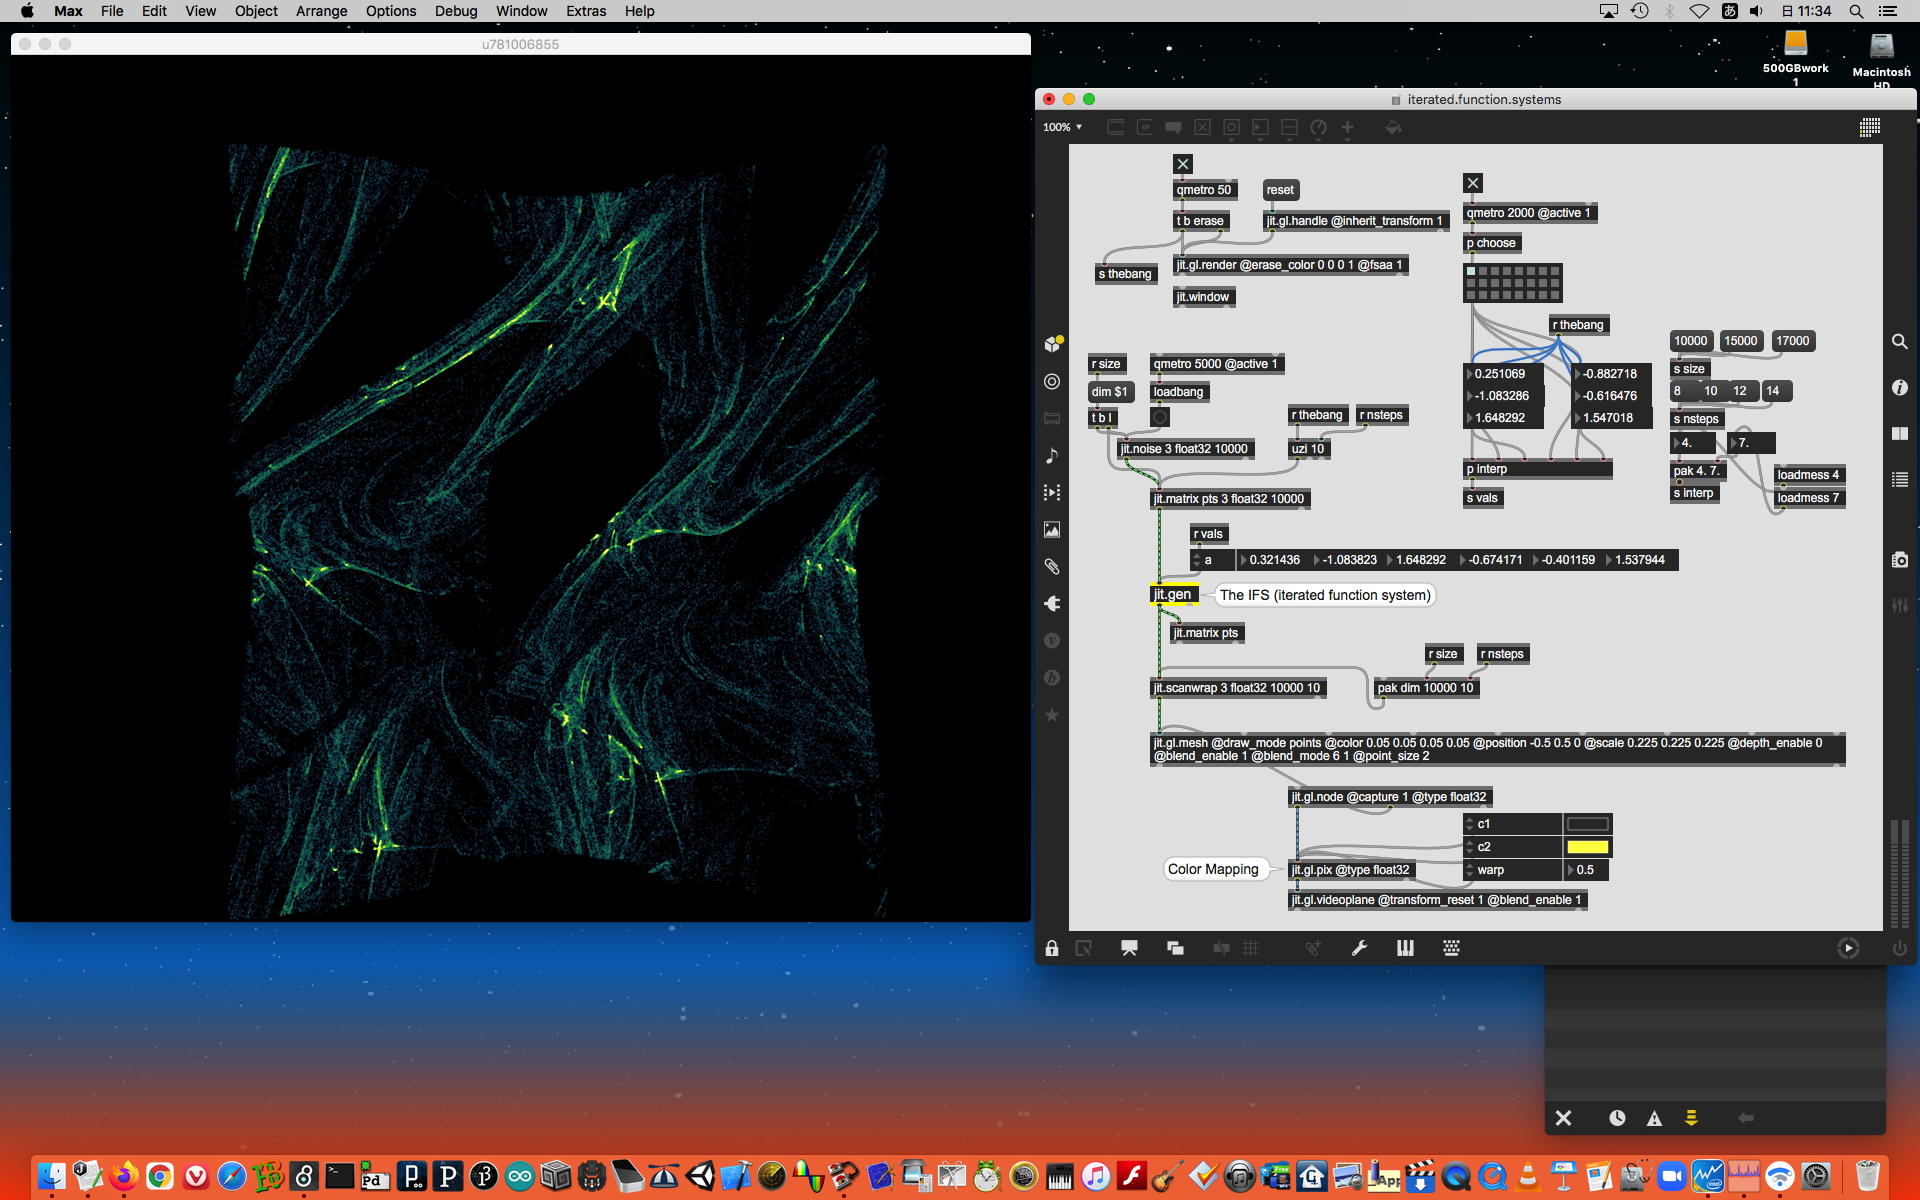Open the c2 attribute menu arrows
Viewport: 1920px width, 1200px height.
[1469, 847]
